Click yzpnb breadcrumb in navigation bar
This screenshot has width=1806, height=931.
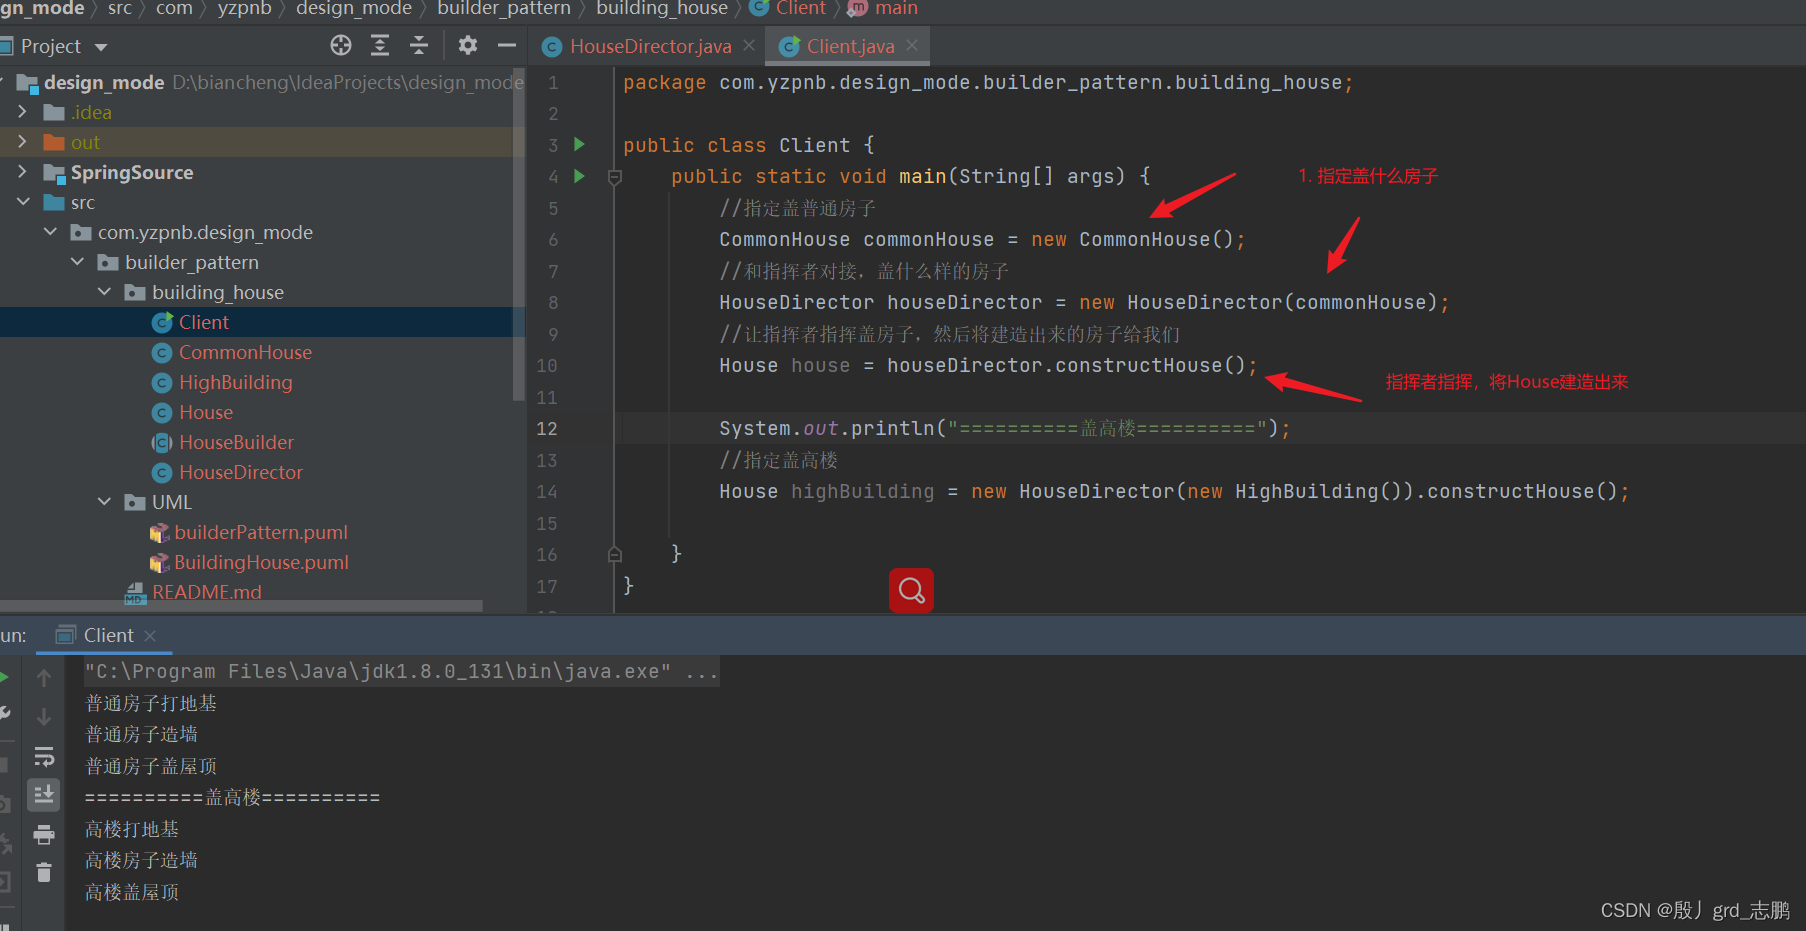[x=244, y=8]
